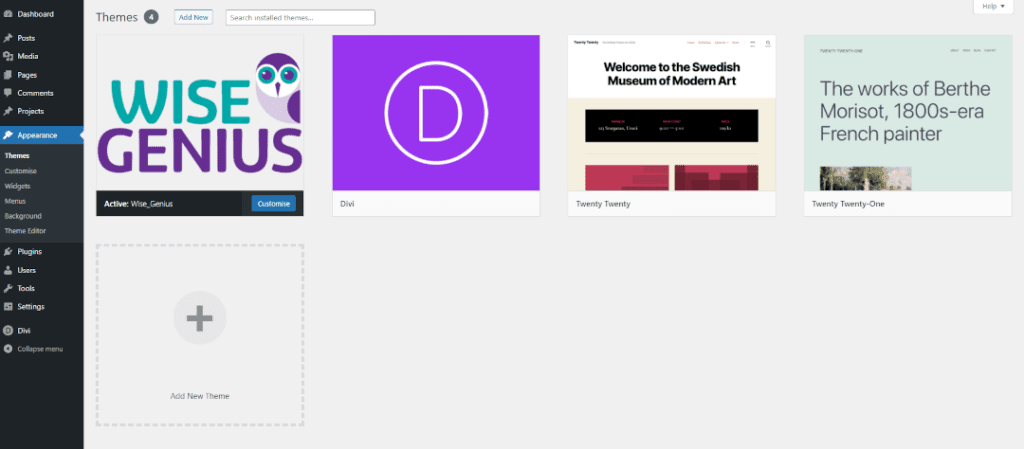Click the Pages document icon

[x=8, y=75]
